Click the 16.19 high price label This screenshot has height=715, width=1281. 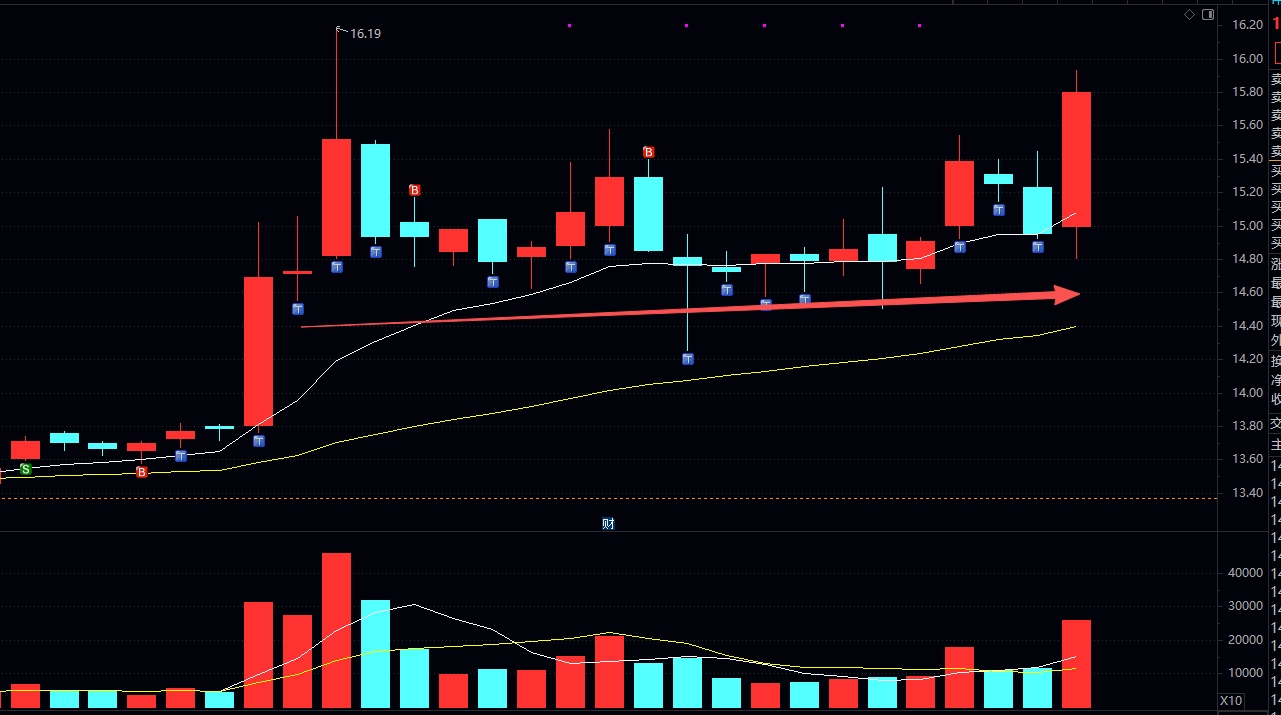click(365, 33)
